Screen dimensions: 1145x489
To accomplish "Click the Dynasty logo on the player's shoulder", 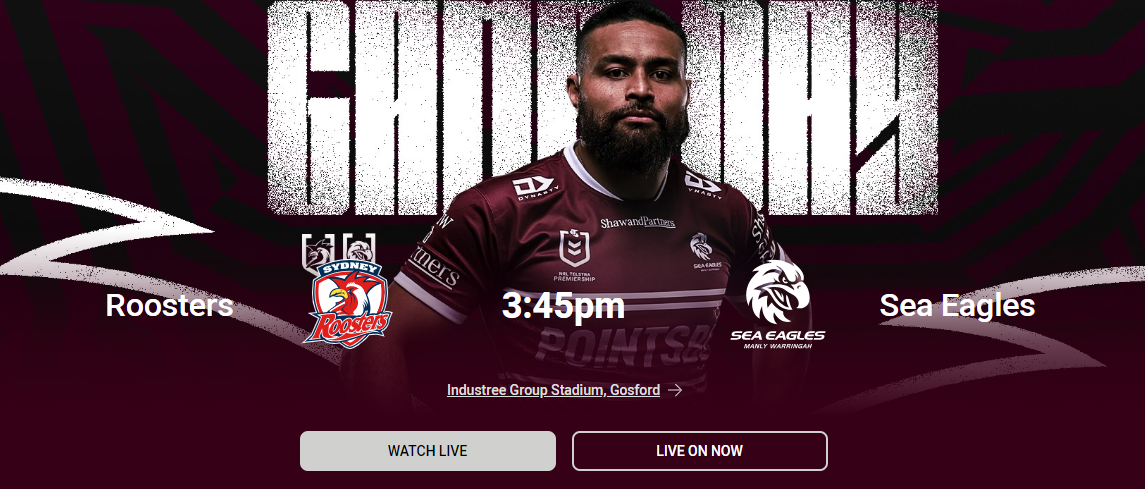I will [x=702, y=185].
